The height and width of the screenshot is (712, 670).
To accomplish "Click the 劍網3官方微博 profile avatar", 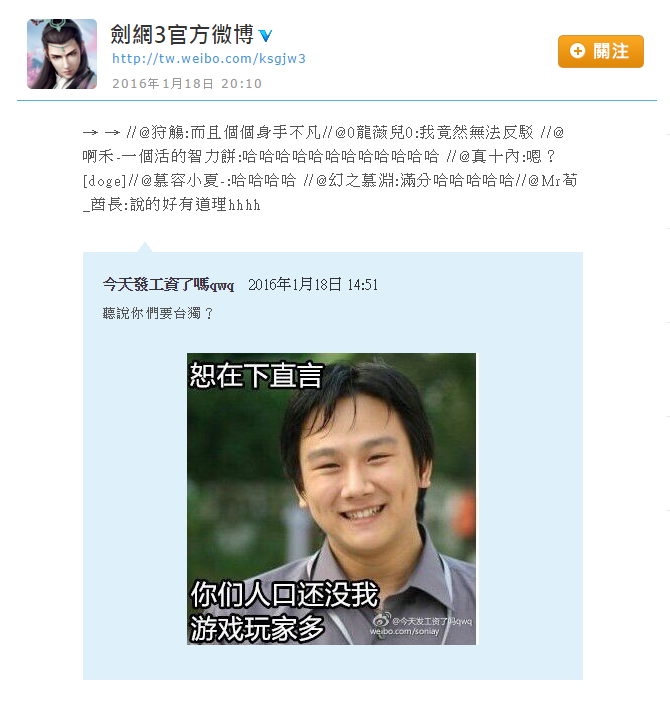I will (62, 54).
